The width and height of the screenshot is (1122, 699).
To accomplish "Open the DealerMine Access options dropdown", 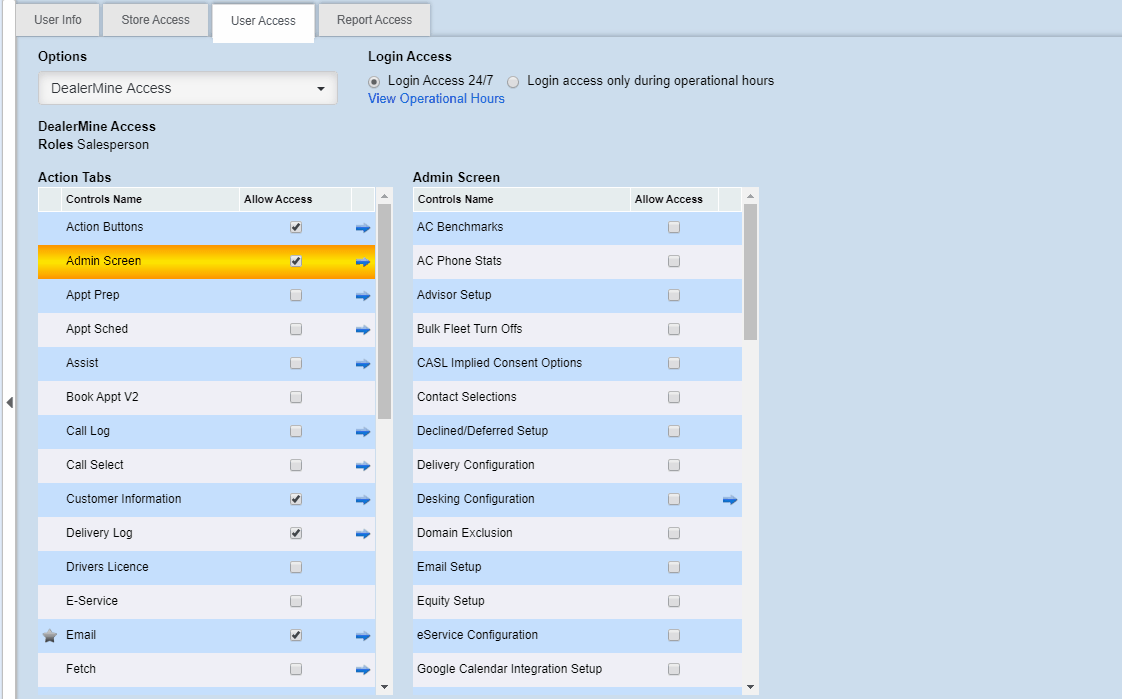I will point(188,88).
